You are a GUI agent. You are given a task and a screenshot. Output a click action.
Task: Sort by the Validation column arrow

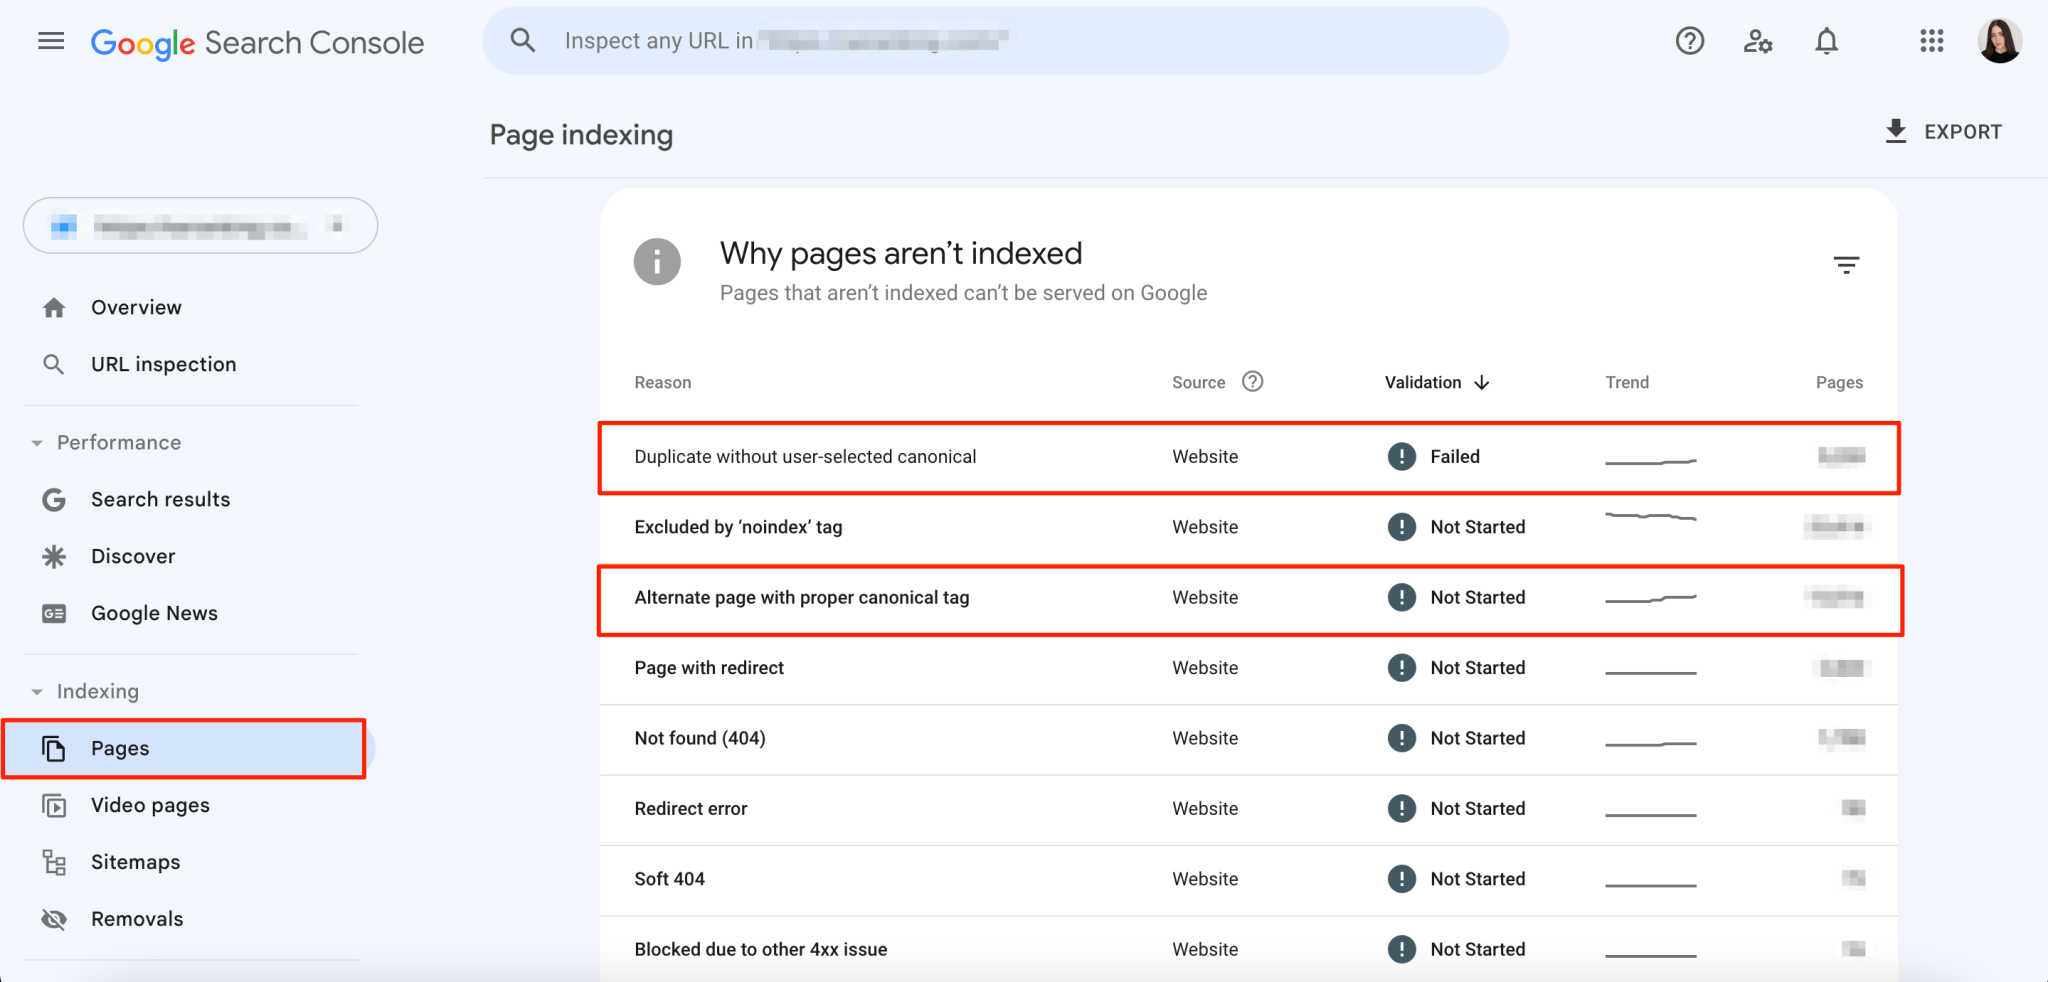click(x=1483, y=382)
